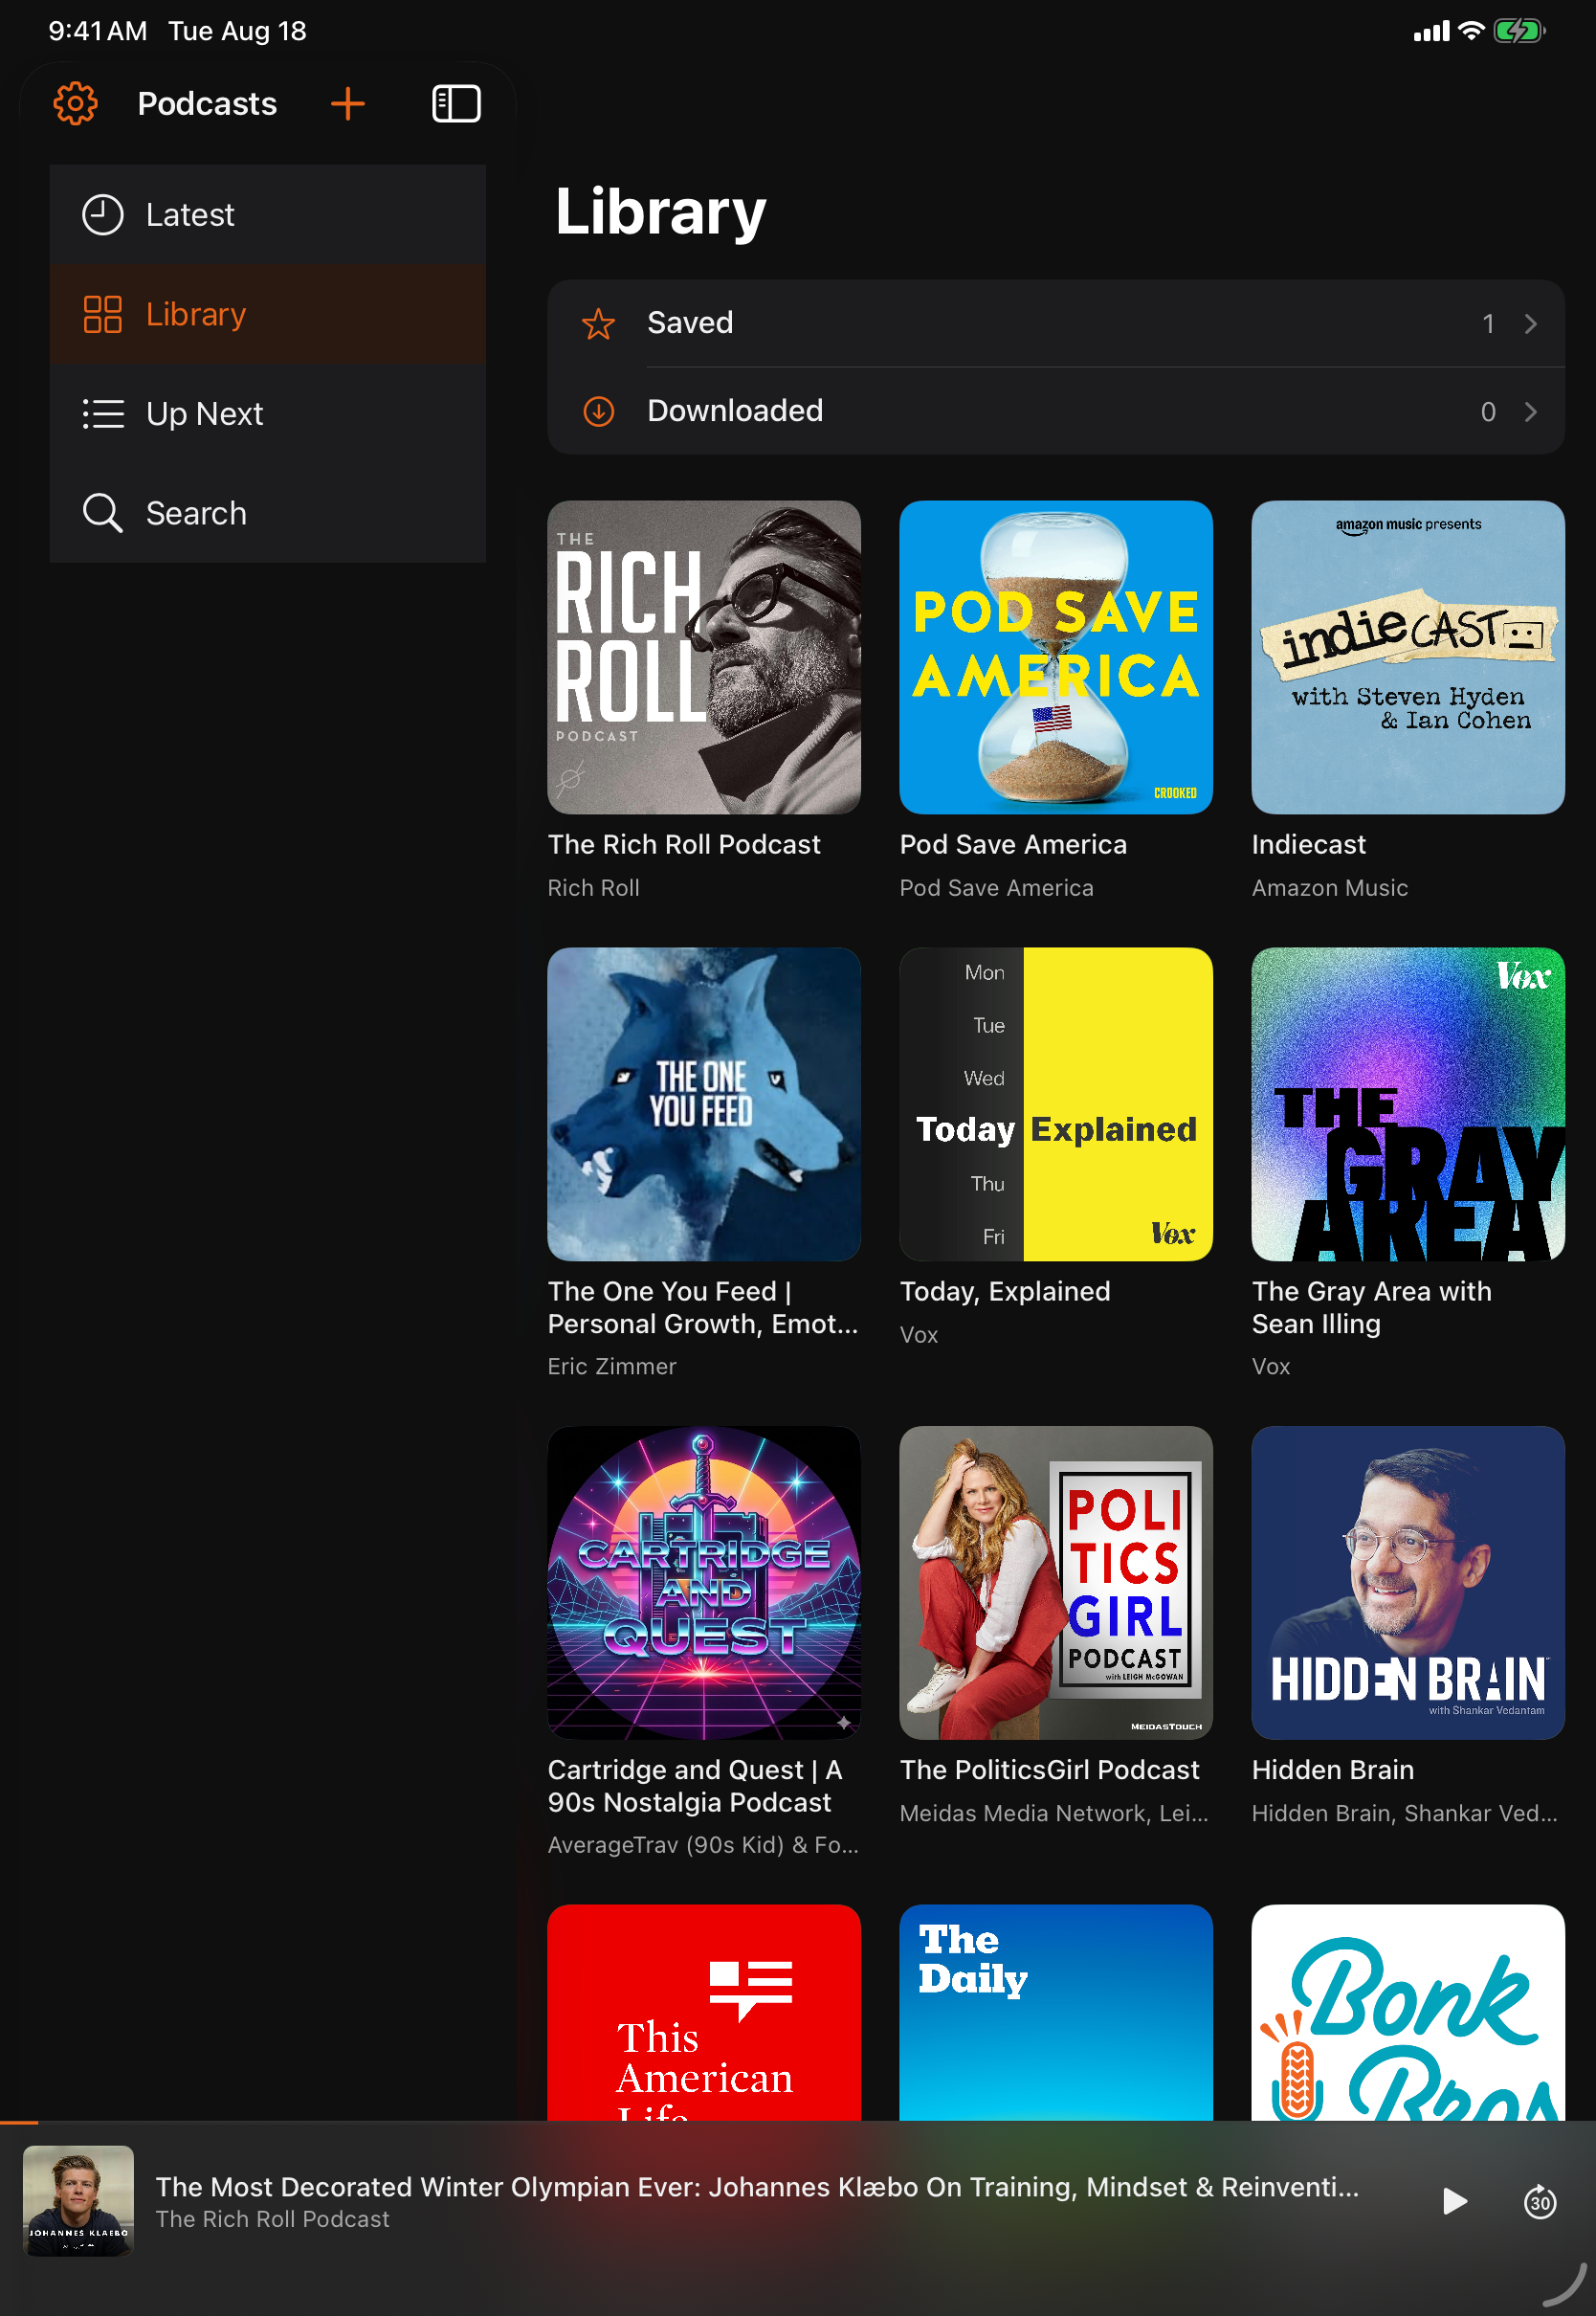Select the Library grid icon
Image resolution: width=1596 pixels, height=2316 pixels.
[102, 314]
